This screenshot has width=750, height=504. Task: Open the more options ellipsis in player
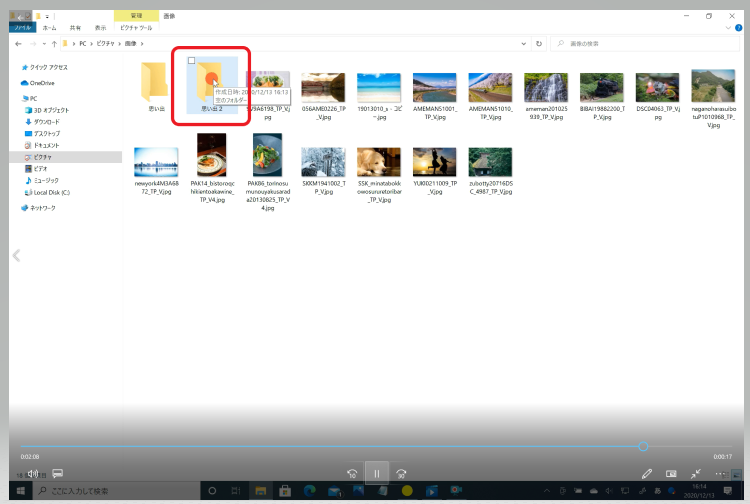tap(719, 473)
